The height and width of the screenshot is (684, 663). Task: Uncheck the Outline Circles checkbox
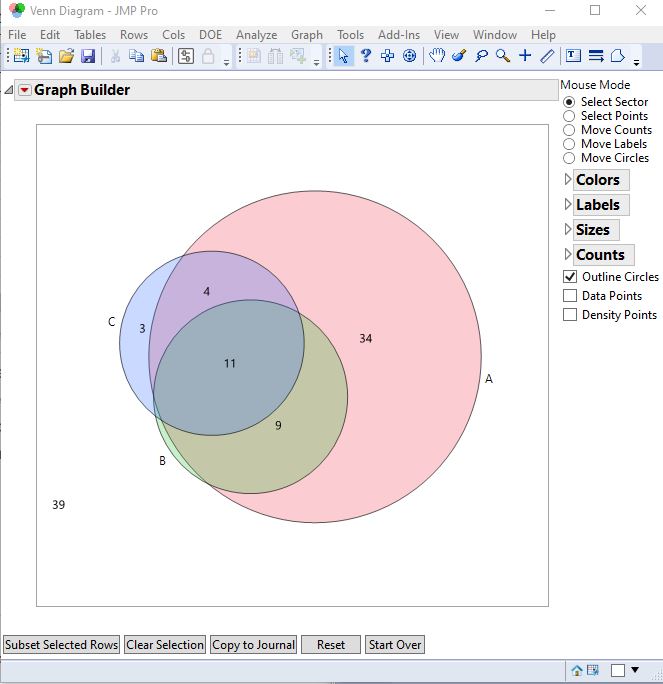click(x=571, y=277)
